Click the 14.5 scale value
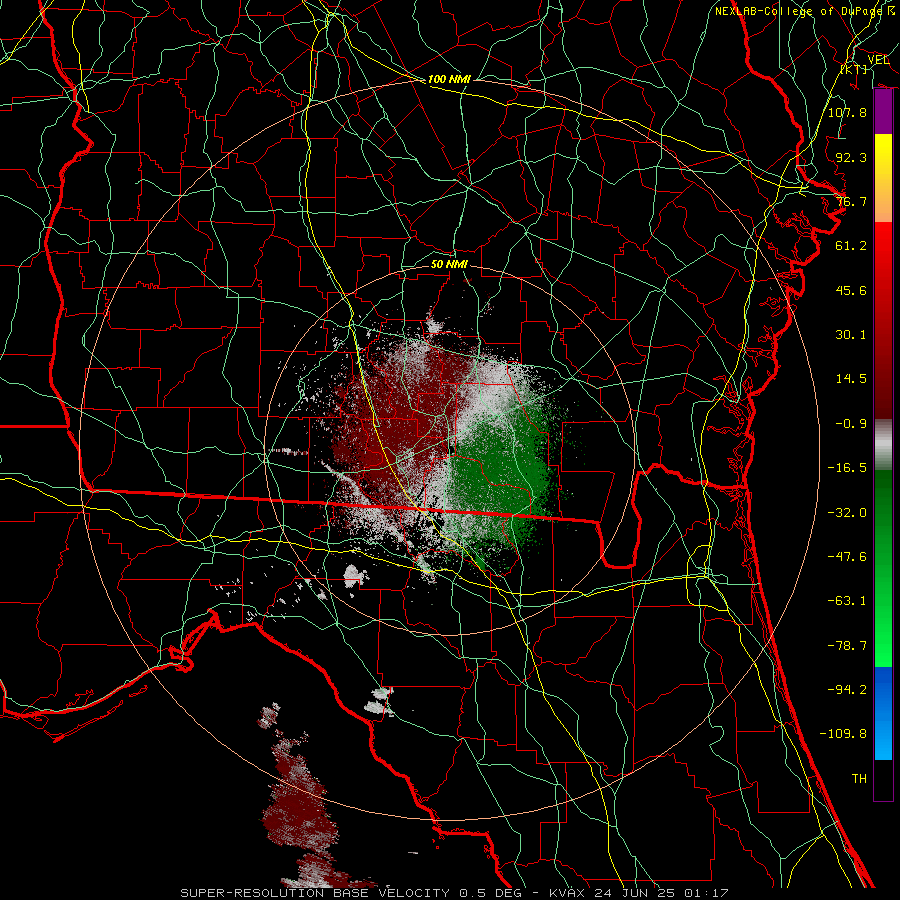This screenshot has width=900, height=900. 851,379
